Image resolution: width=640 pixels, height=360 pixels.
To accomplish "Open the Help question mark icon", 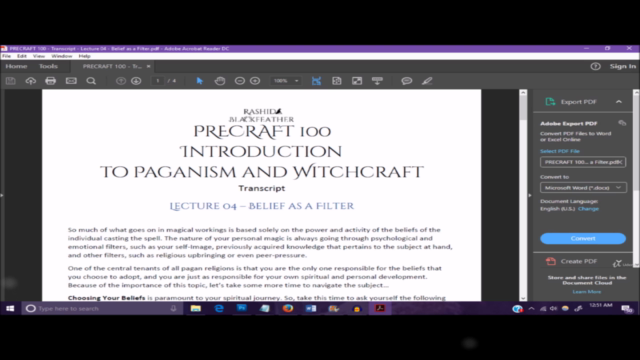I will pos(596,66).
